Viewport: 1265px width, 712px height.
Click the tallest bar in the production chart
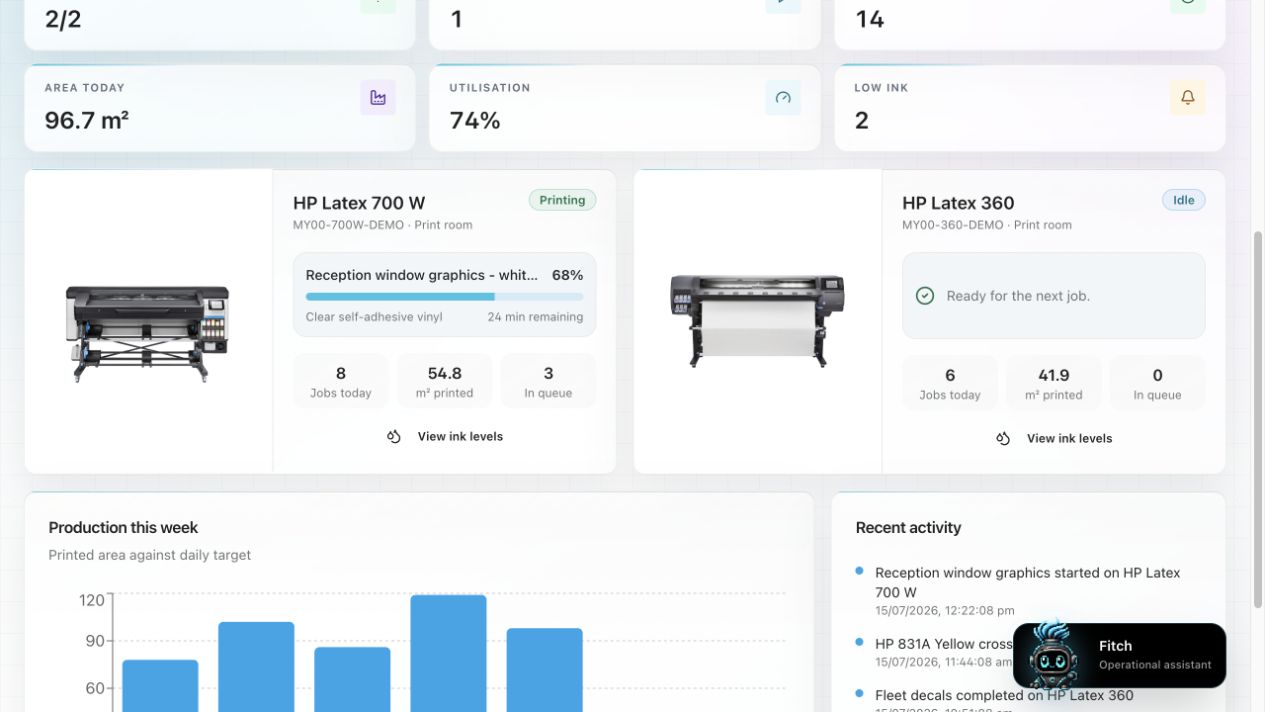448,654
